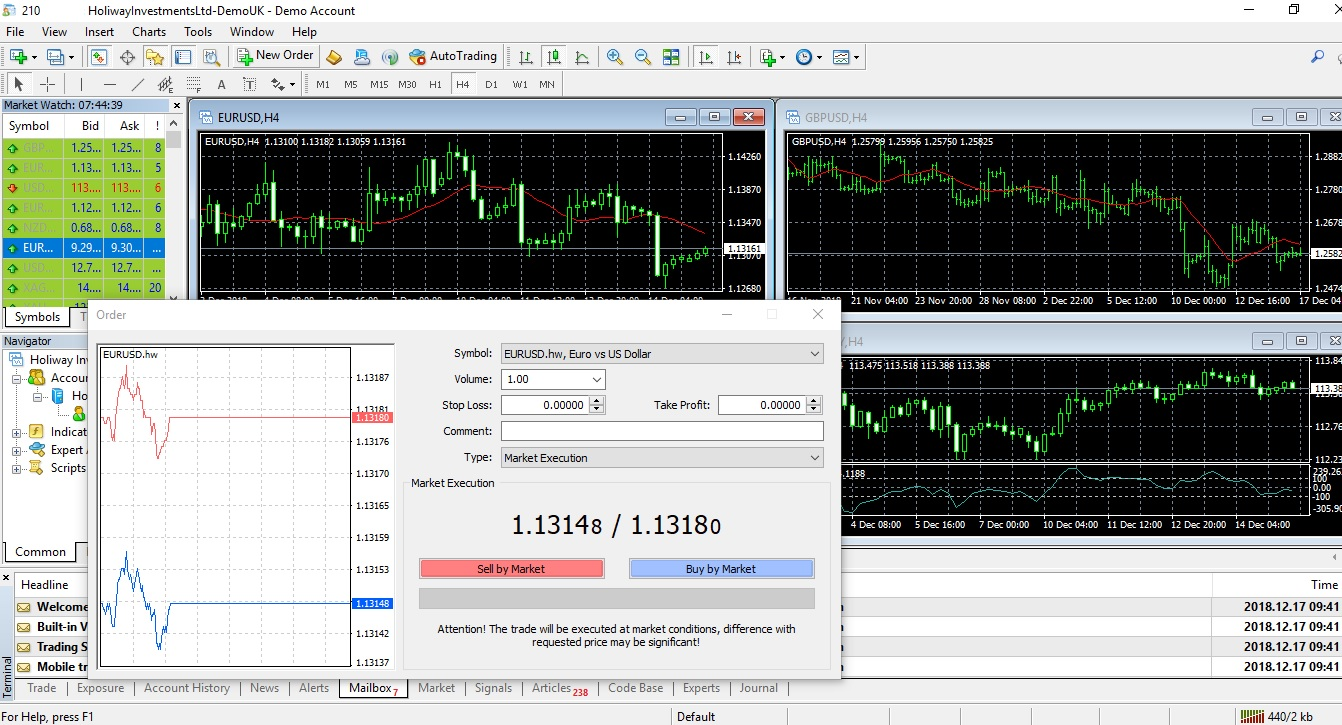Expand the Scripts node in Navigator
The height and width of the screenshot is (725, 1342).
tap(16, 468)
